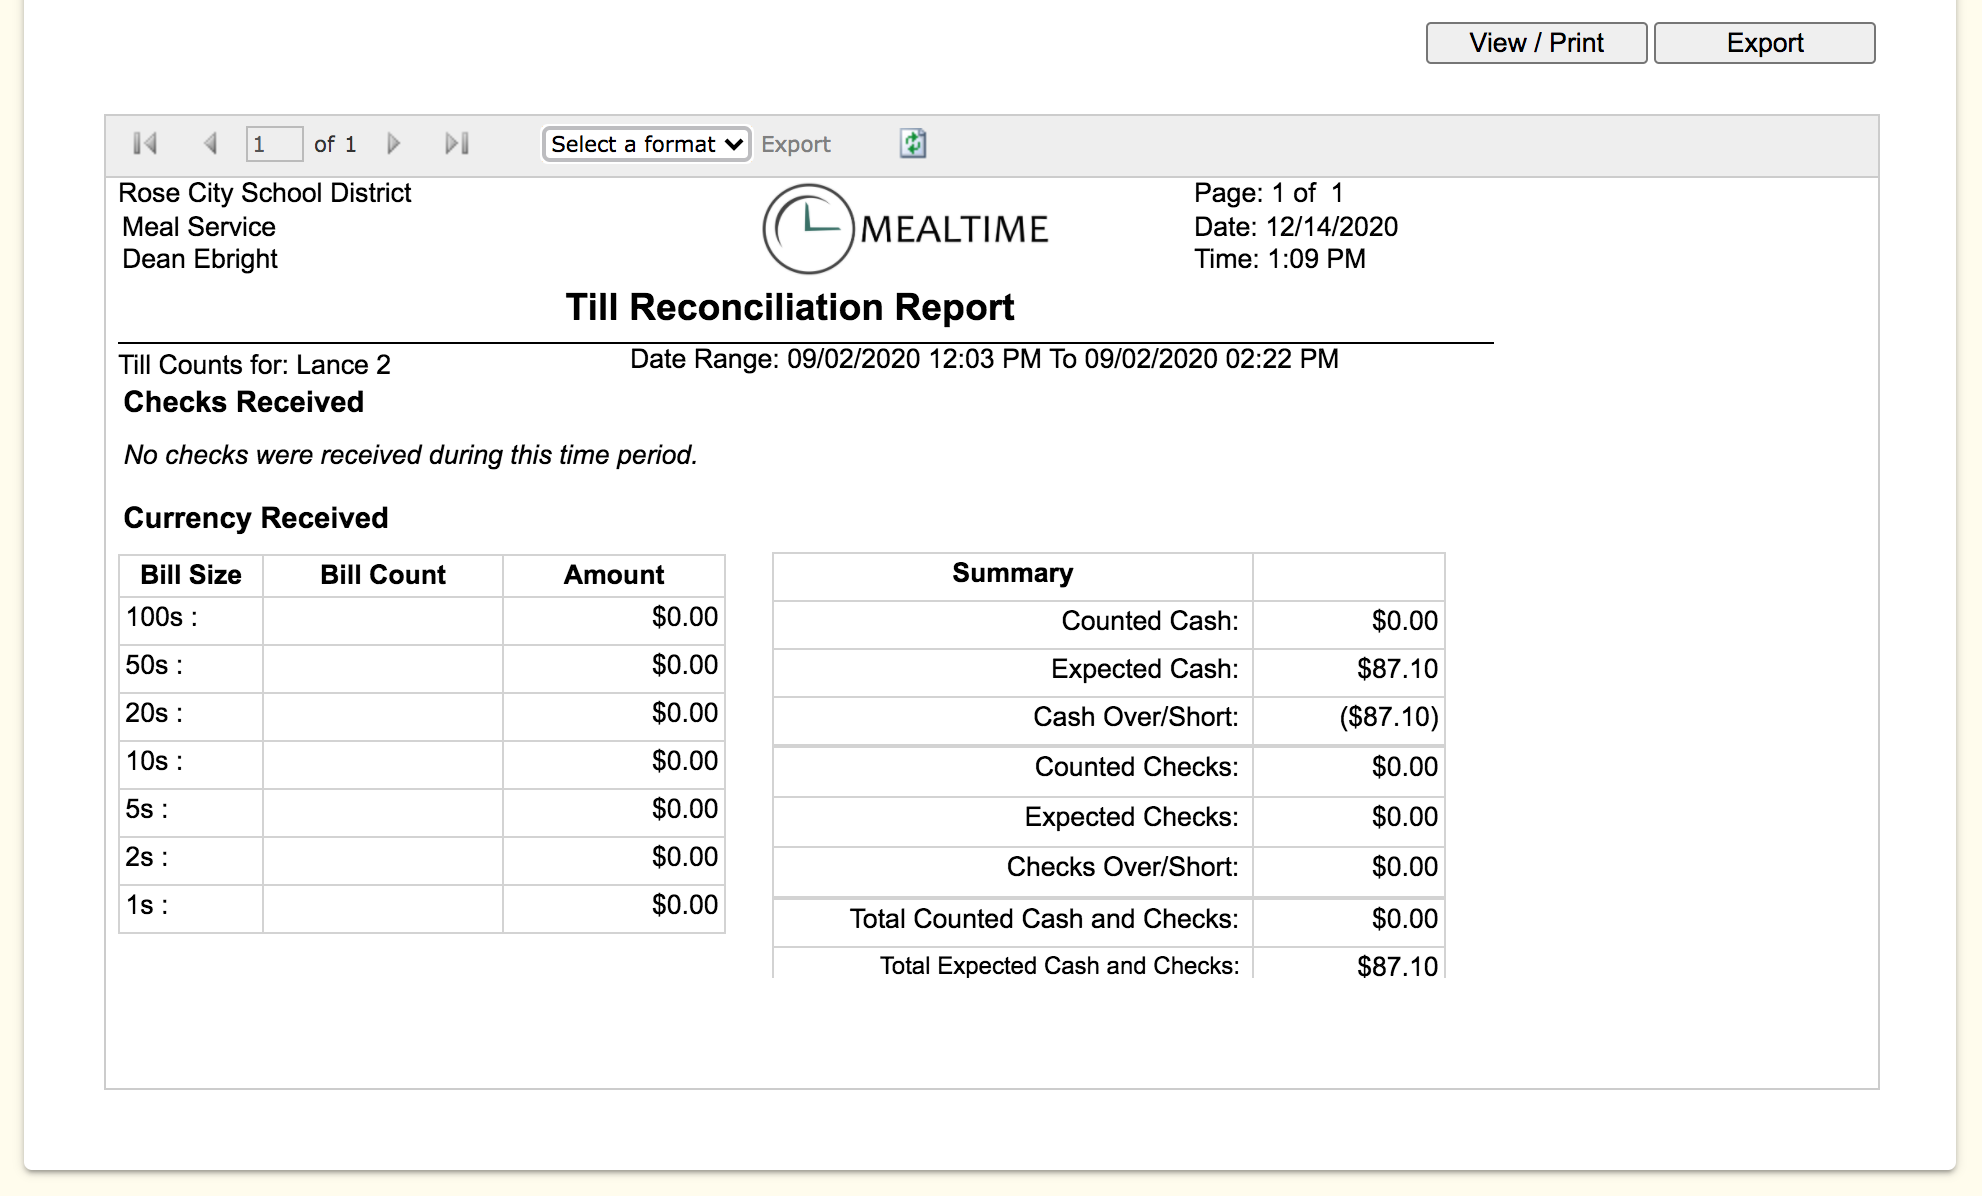
Task: Click the current page number field
Action: click(x=273, y=144)
